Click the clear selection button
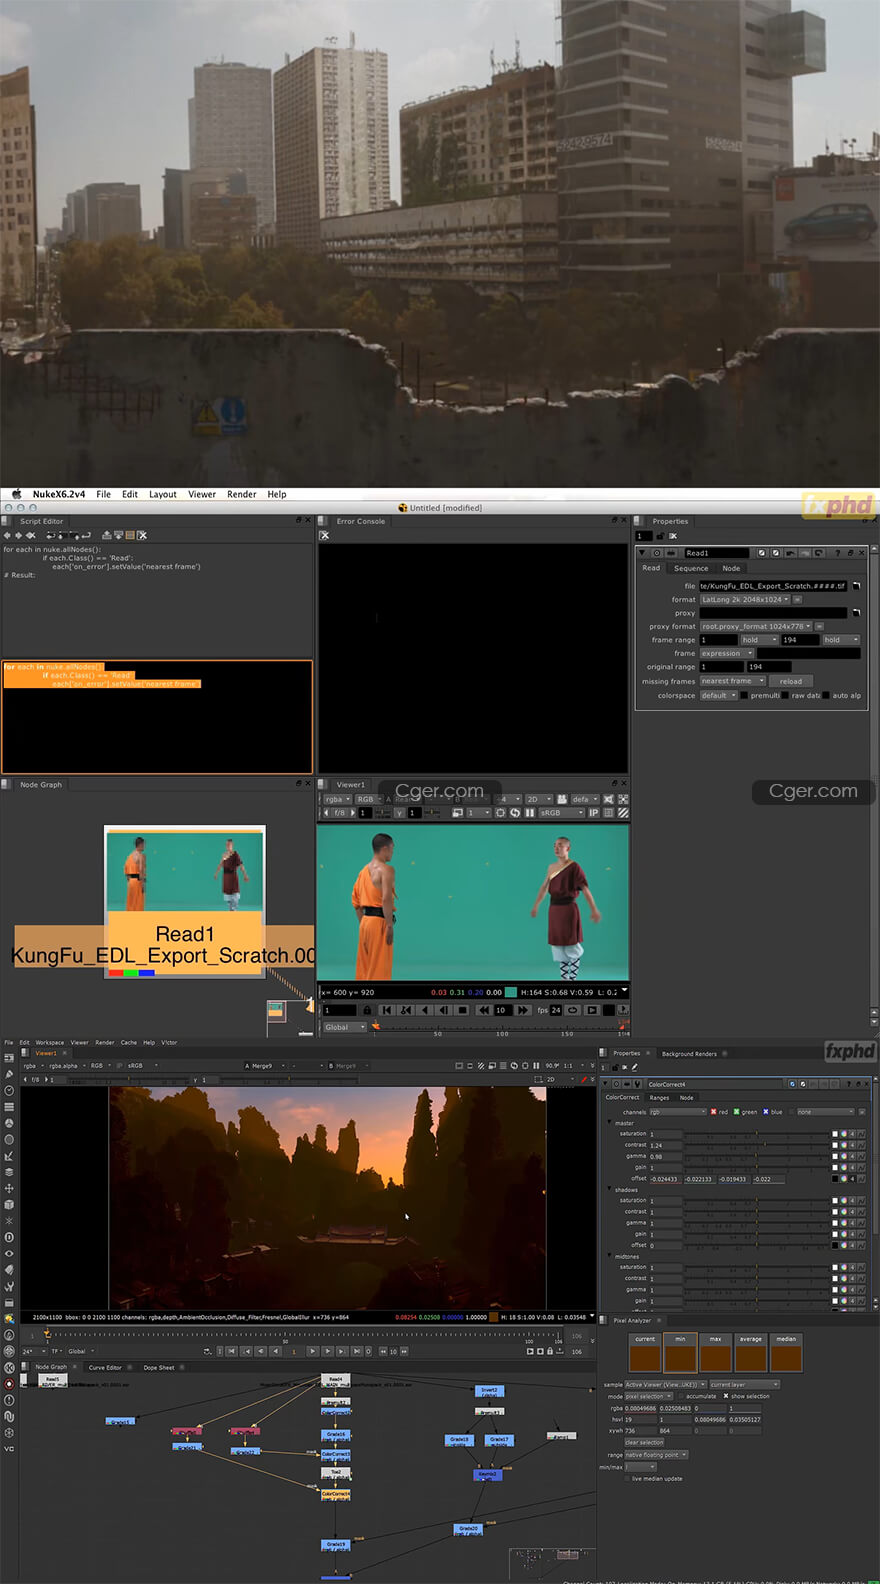The width and height of the screenshot is (880, 1584). tap(645, 1442)
